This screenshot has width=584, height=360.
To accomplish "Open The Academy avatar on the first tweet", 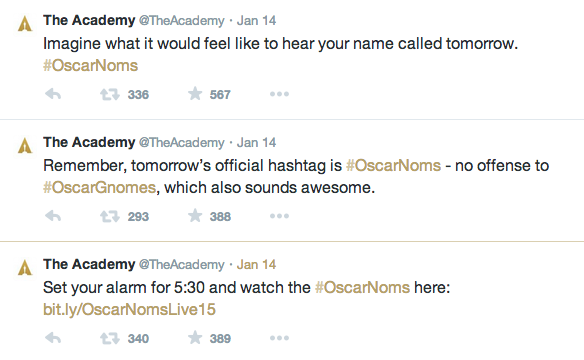I will [25, 24].
